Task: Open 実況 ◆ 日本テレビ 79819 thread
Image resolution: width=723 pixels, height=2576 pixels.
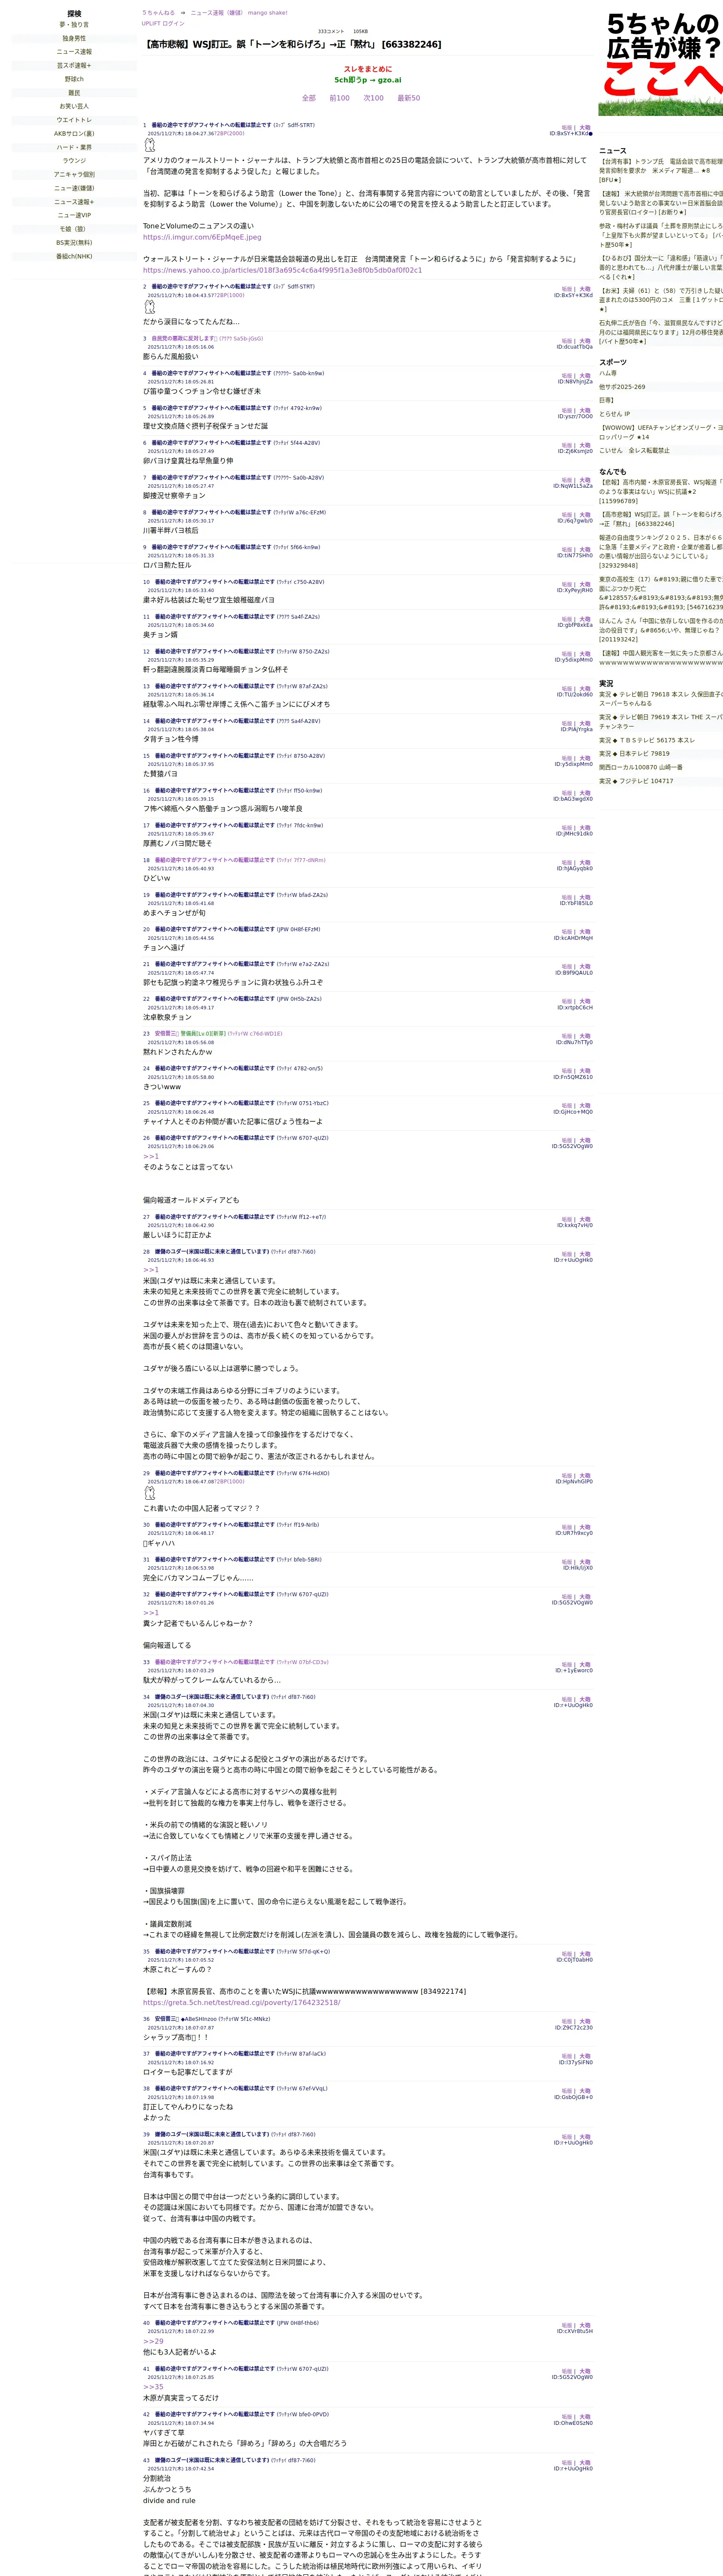Action: pyautogui.click(x=635, y=754)
